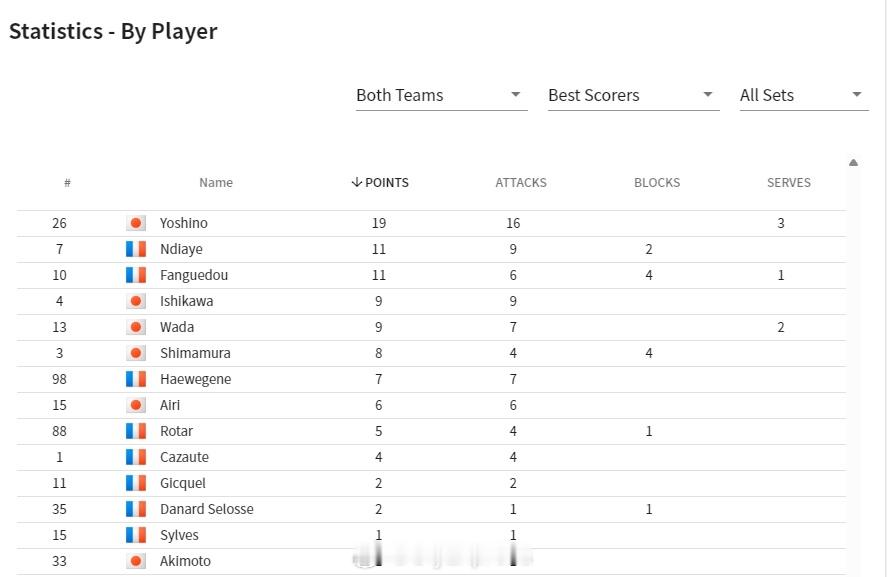887x577 pixels.
Task: Click the Japan flag next to Shimamura
Action: tap(136, 353)
